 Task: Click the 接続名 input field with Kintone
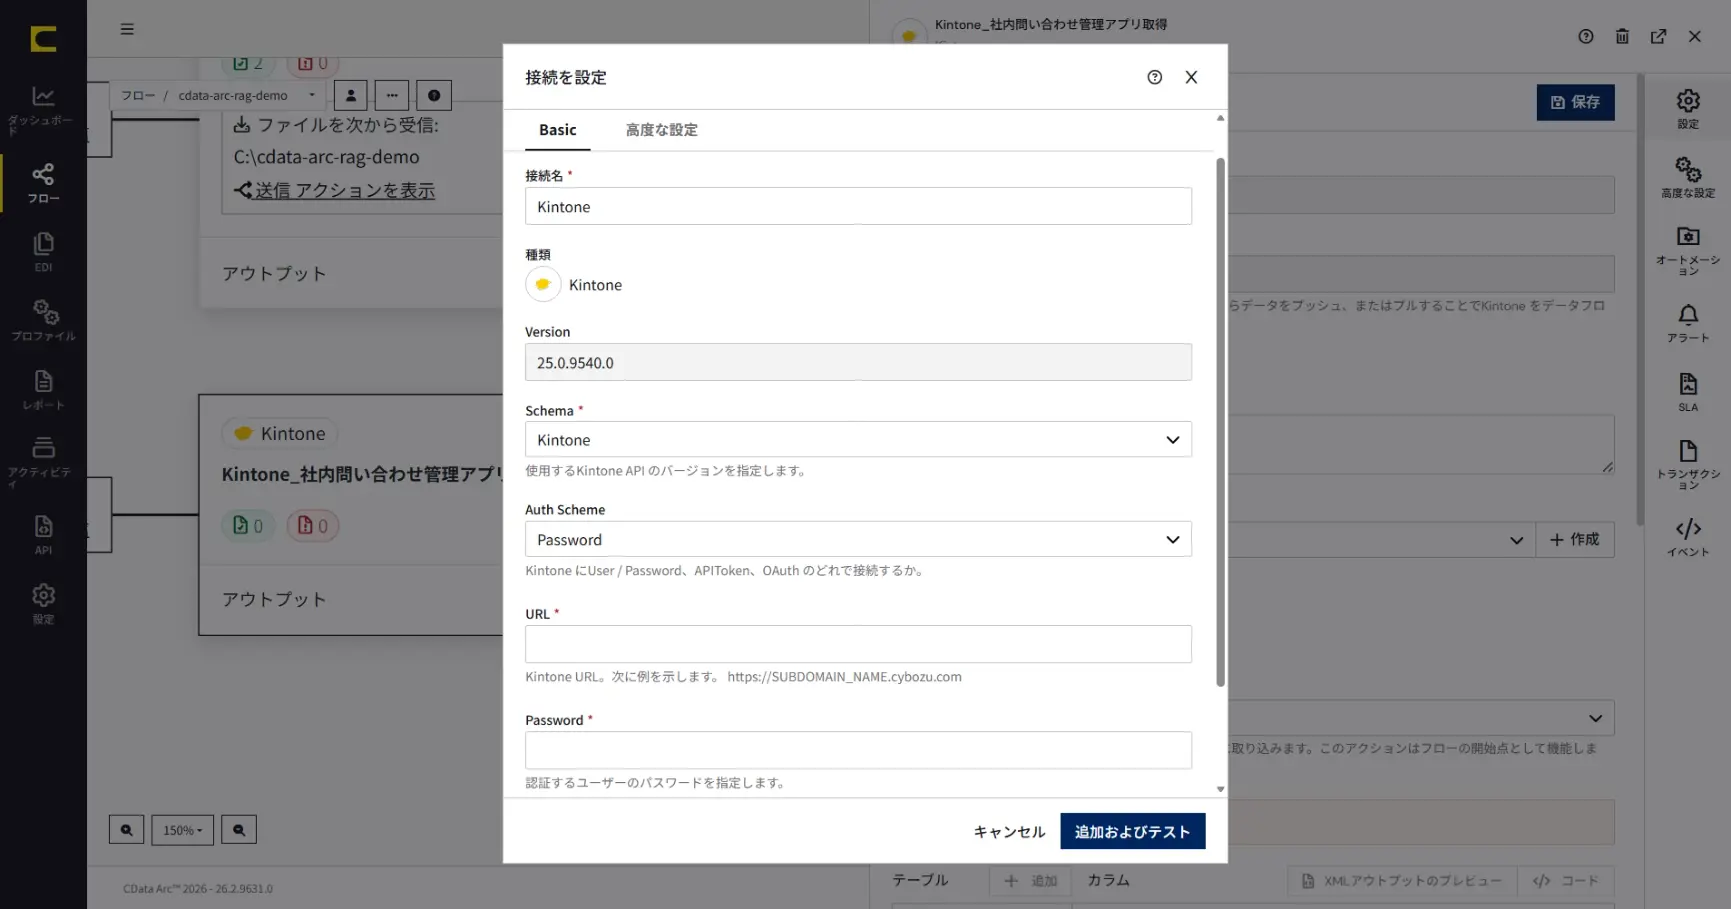[858, 206]
